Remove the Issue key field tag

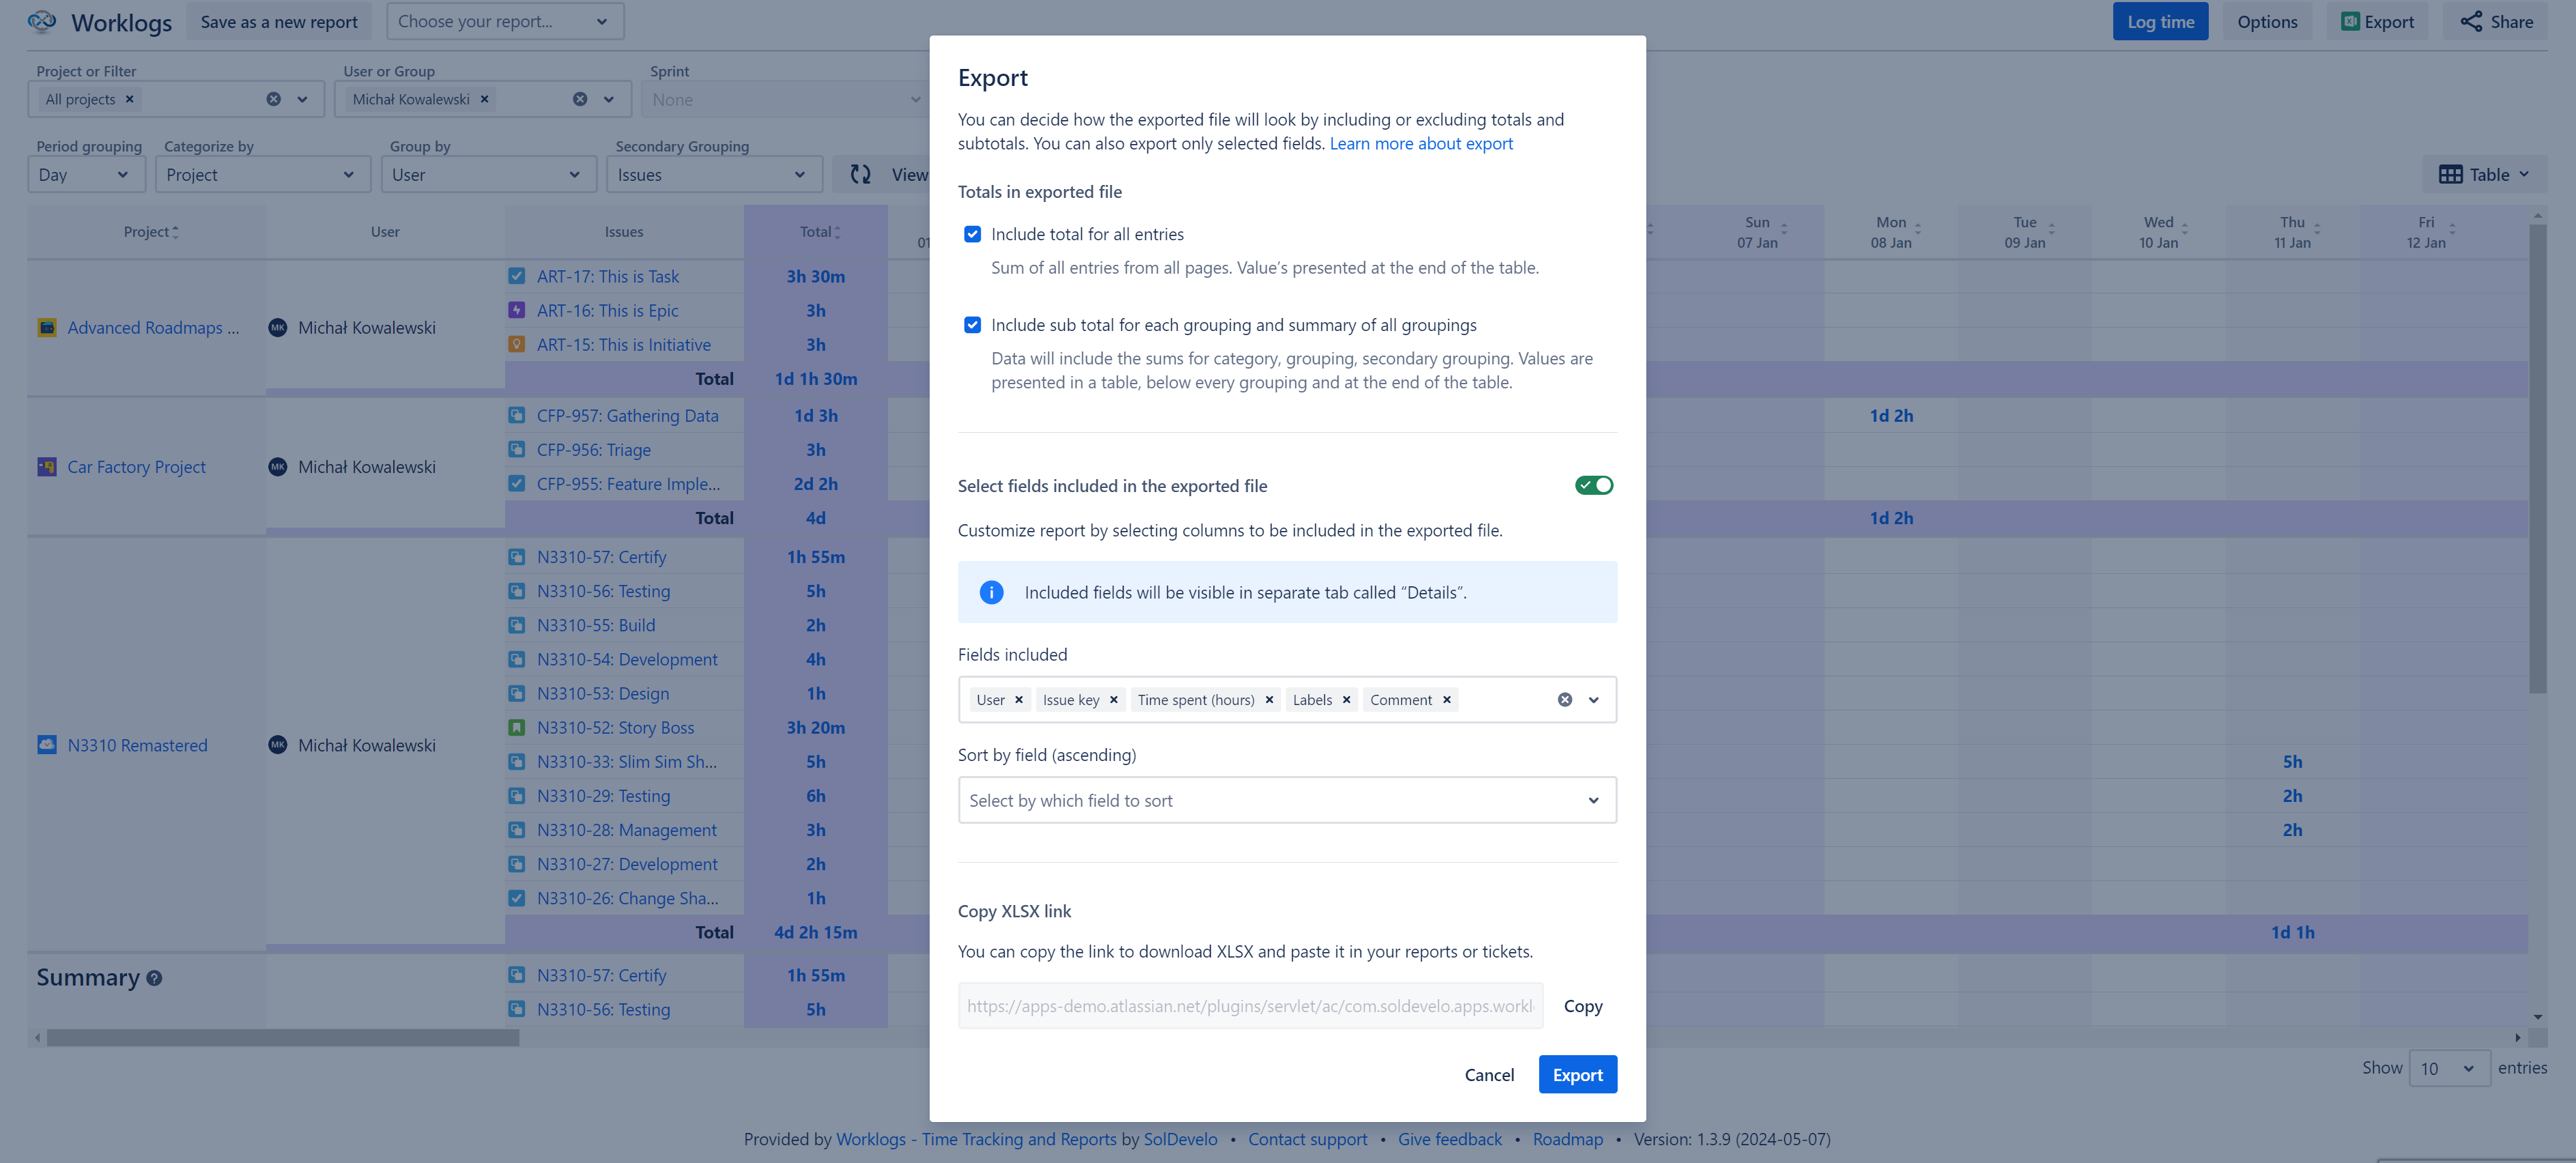[1113, 700]
